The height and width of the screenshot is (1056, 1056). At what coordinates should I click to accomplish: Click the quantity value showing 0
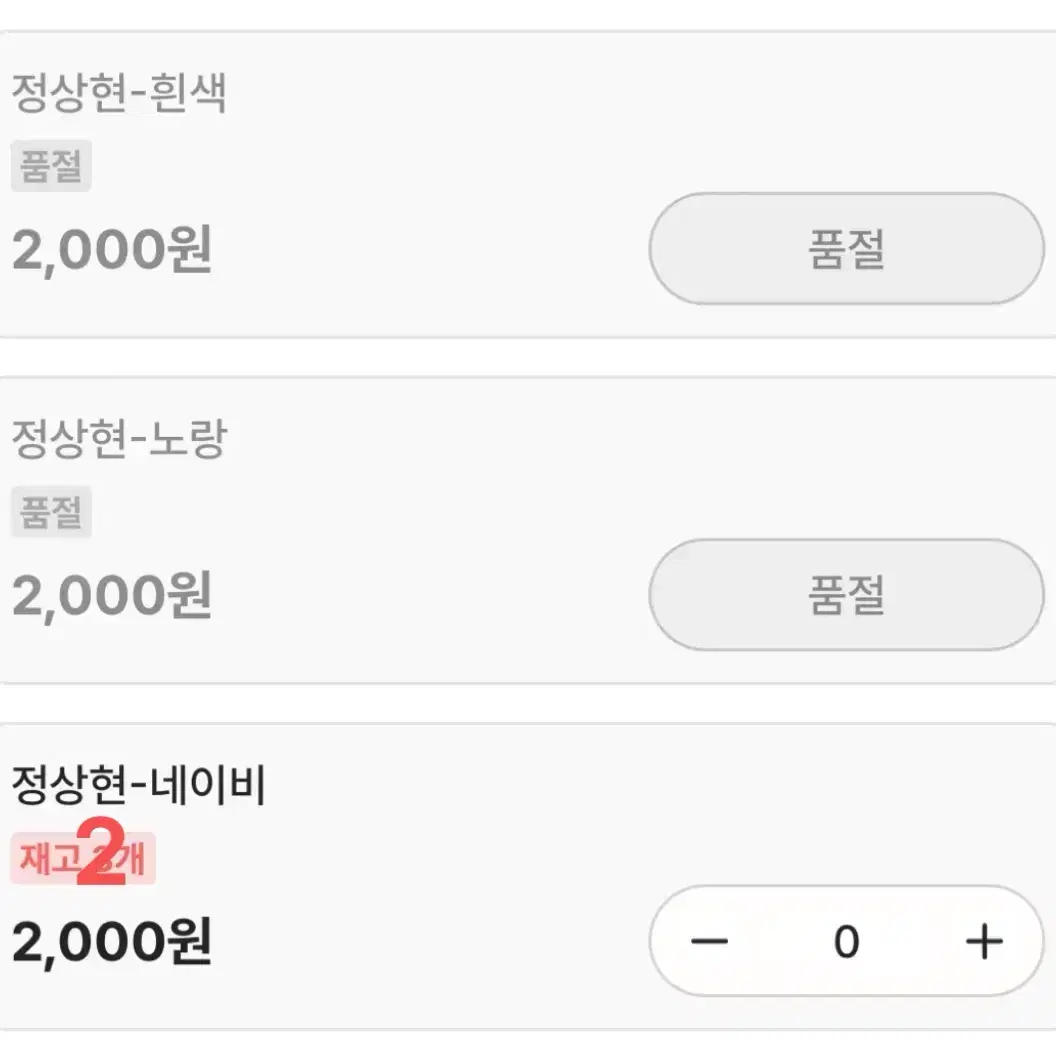(x=847, y=940)
